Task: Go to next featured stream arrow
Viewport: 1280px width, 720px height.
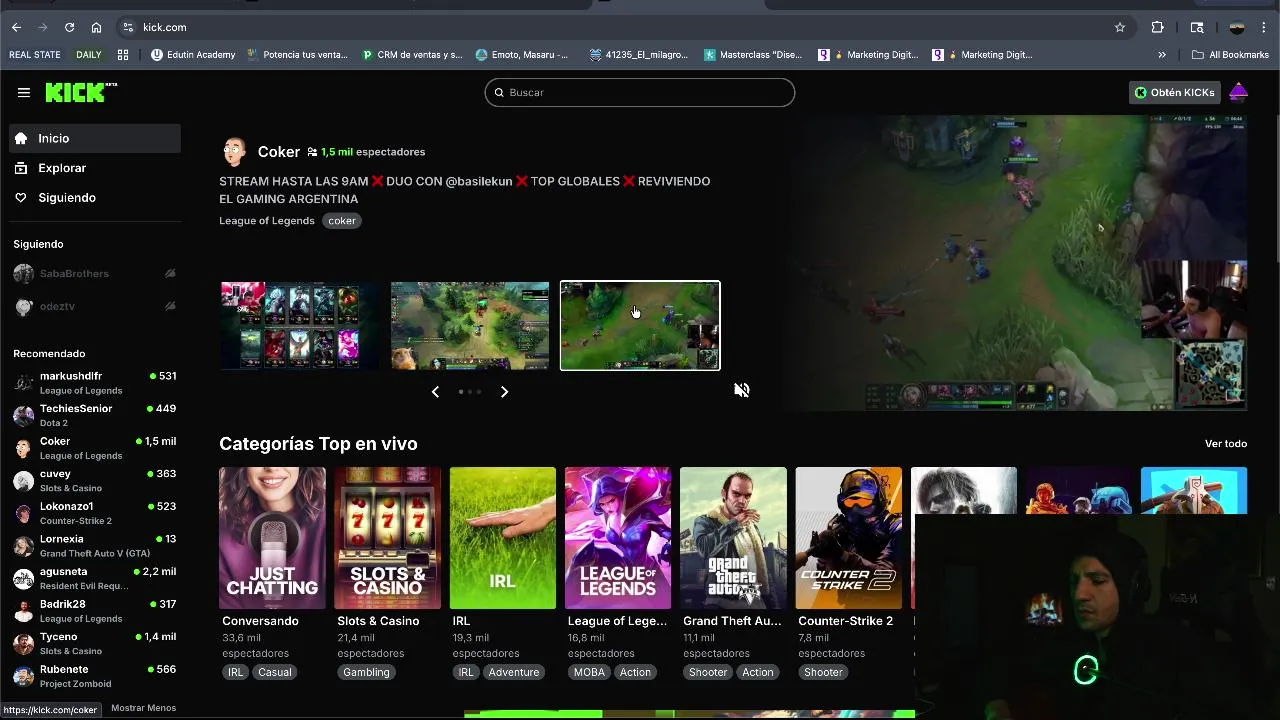Action: coord(504,392)
